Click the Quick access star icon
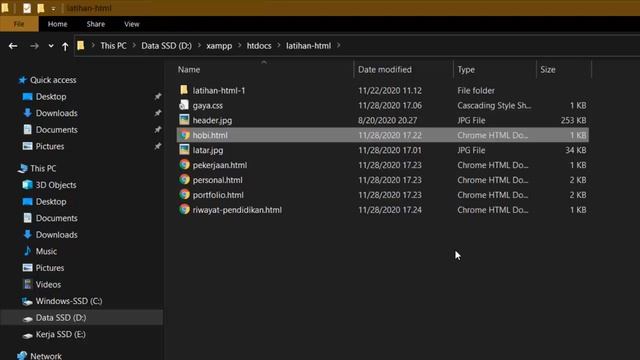Image resolution: width=640 pixels, height=360 pixels. coord(22,80)
